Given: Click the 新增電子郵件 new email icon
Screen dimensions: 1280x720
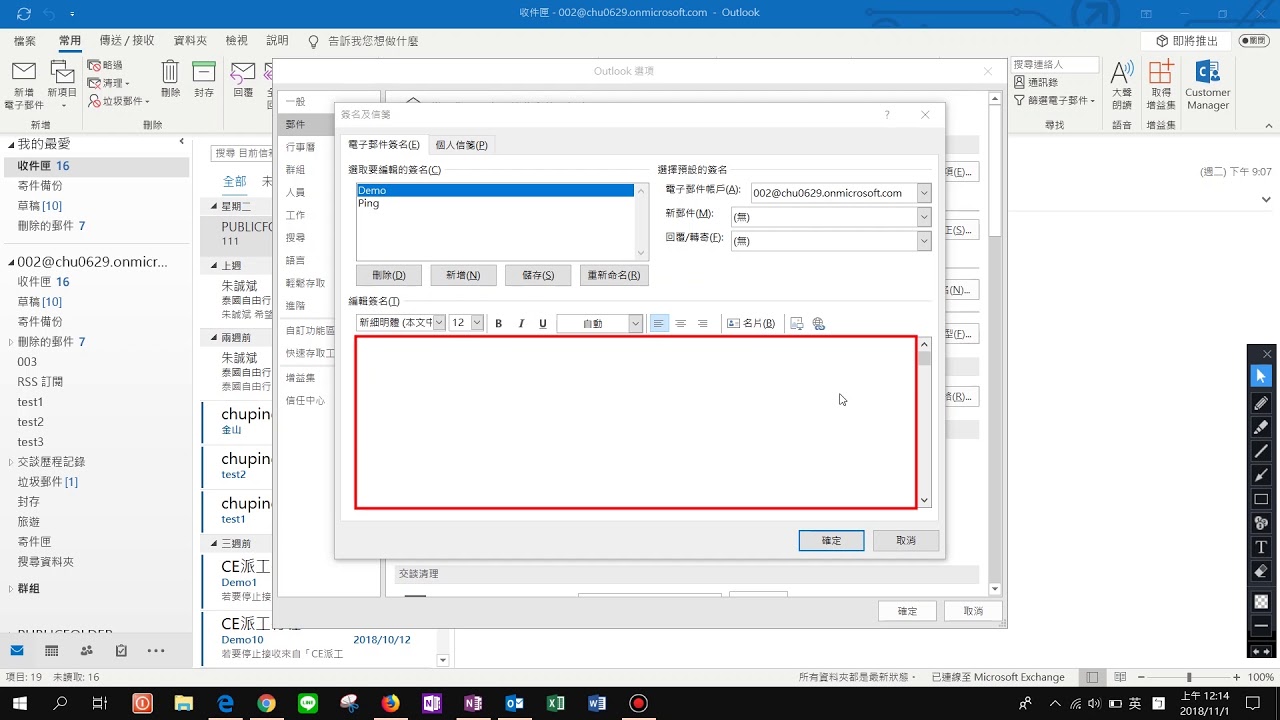Looking at the screenshot, I should pos(24,73).
